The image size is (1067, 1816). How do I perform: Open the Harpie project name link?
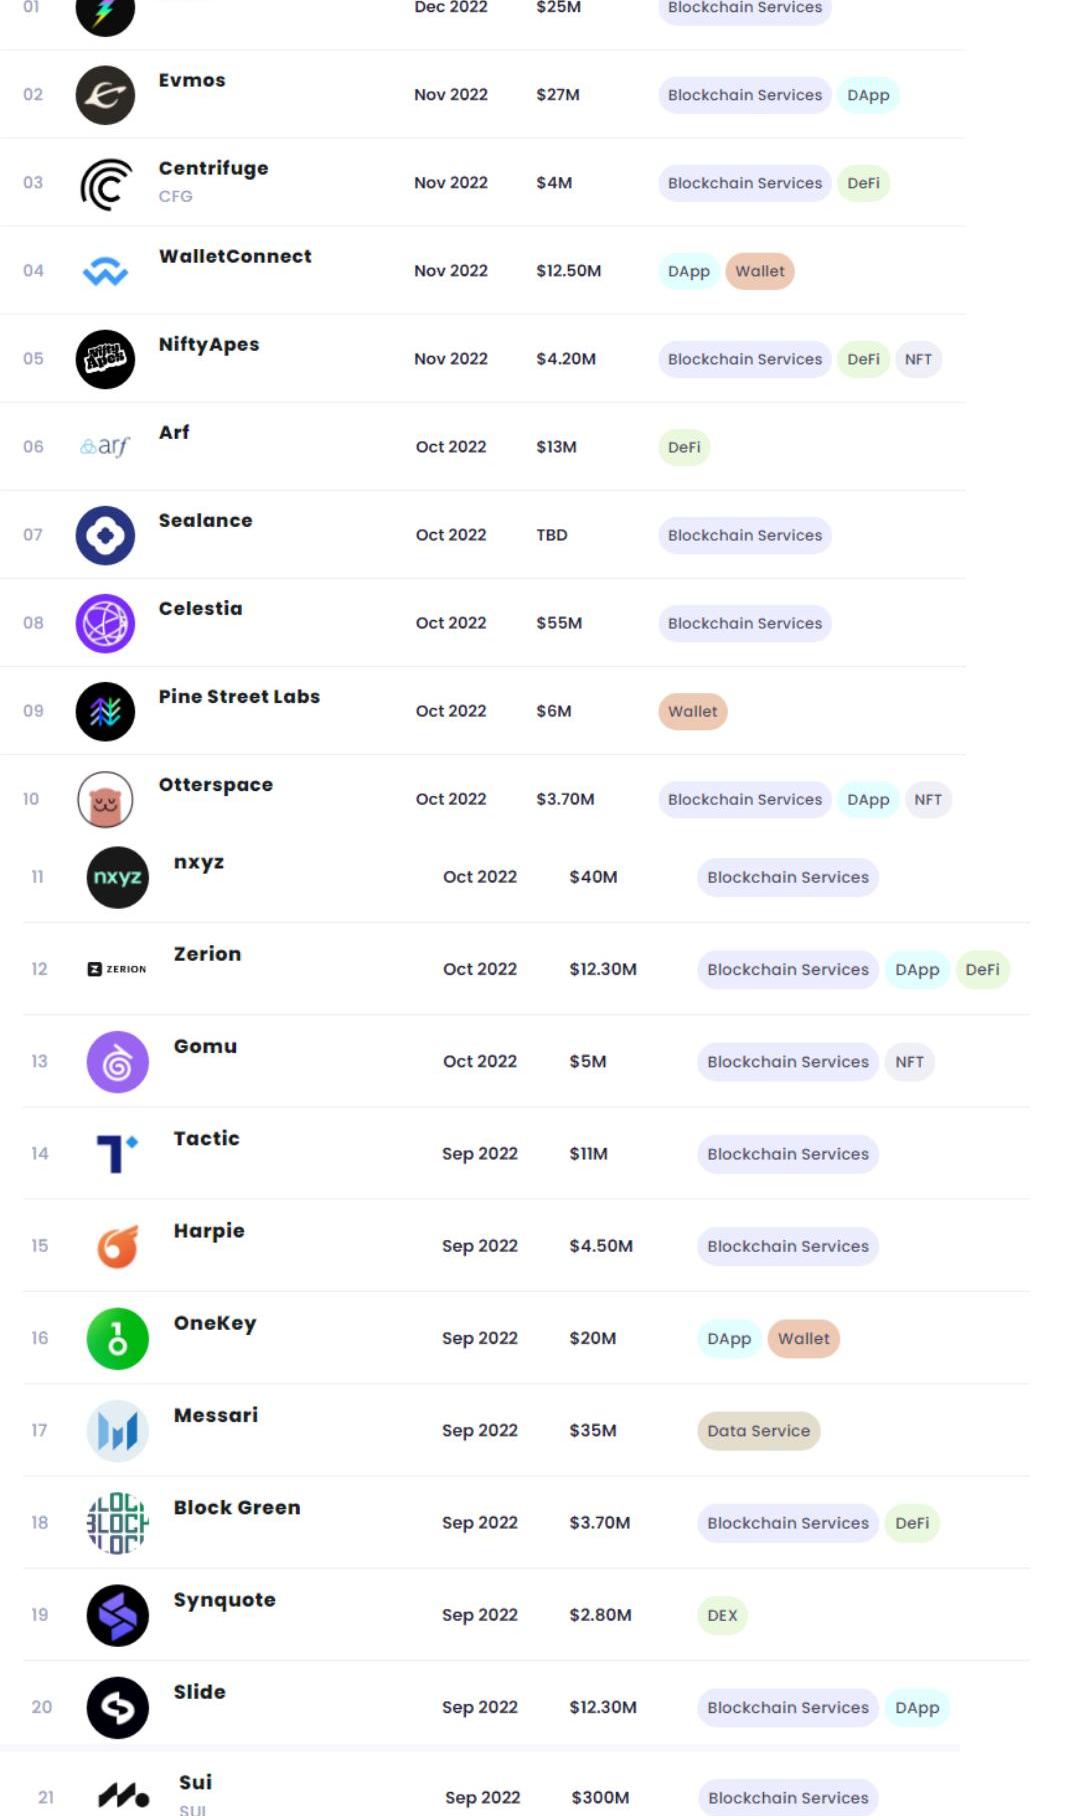click(x=209, y=1231)
